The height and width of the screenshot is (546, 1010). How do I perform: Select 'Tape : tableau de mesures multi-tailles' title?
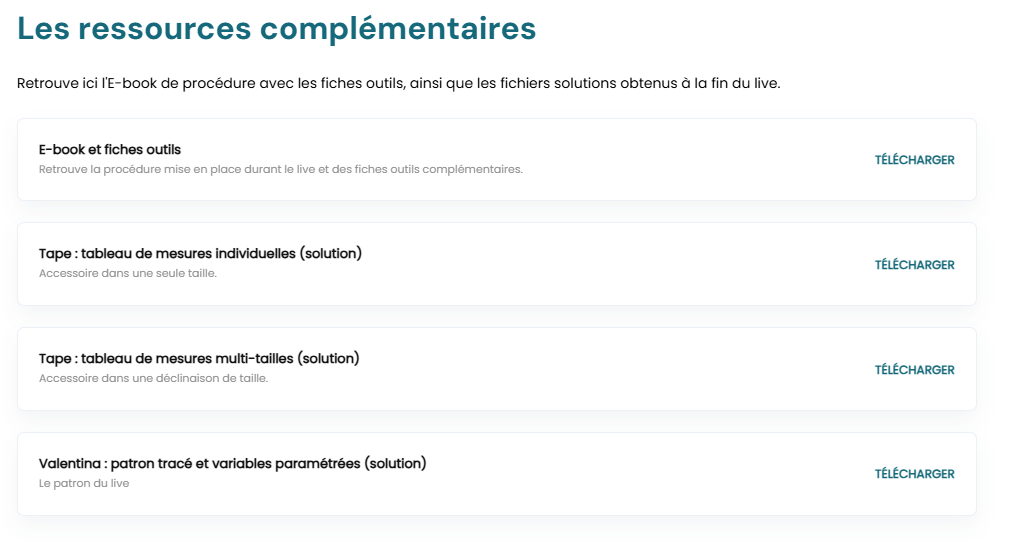199,358
